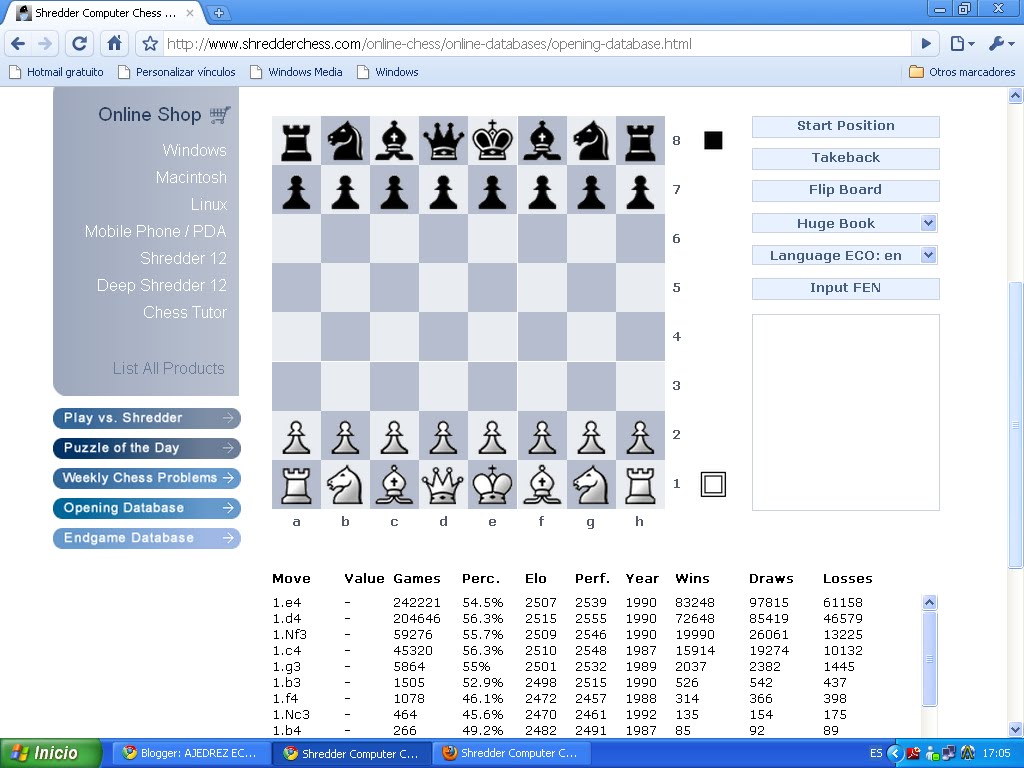Open the browser page menu icon
The width and height of the screenshot is (1024, 768).
(962, 44)
